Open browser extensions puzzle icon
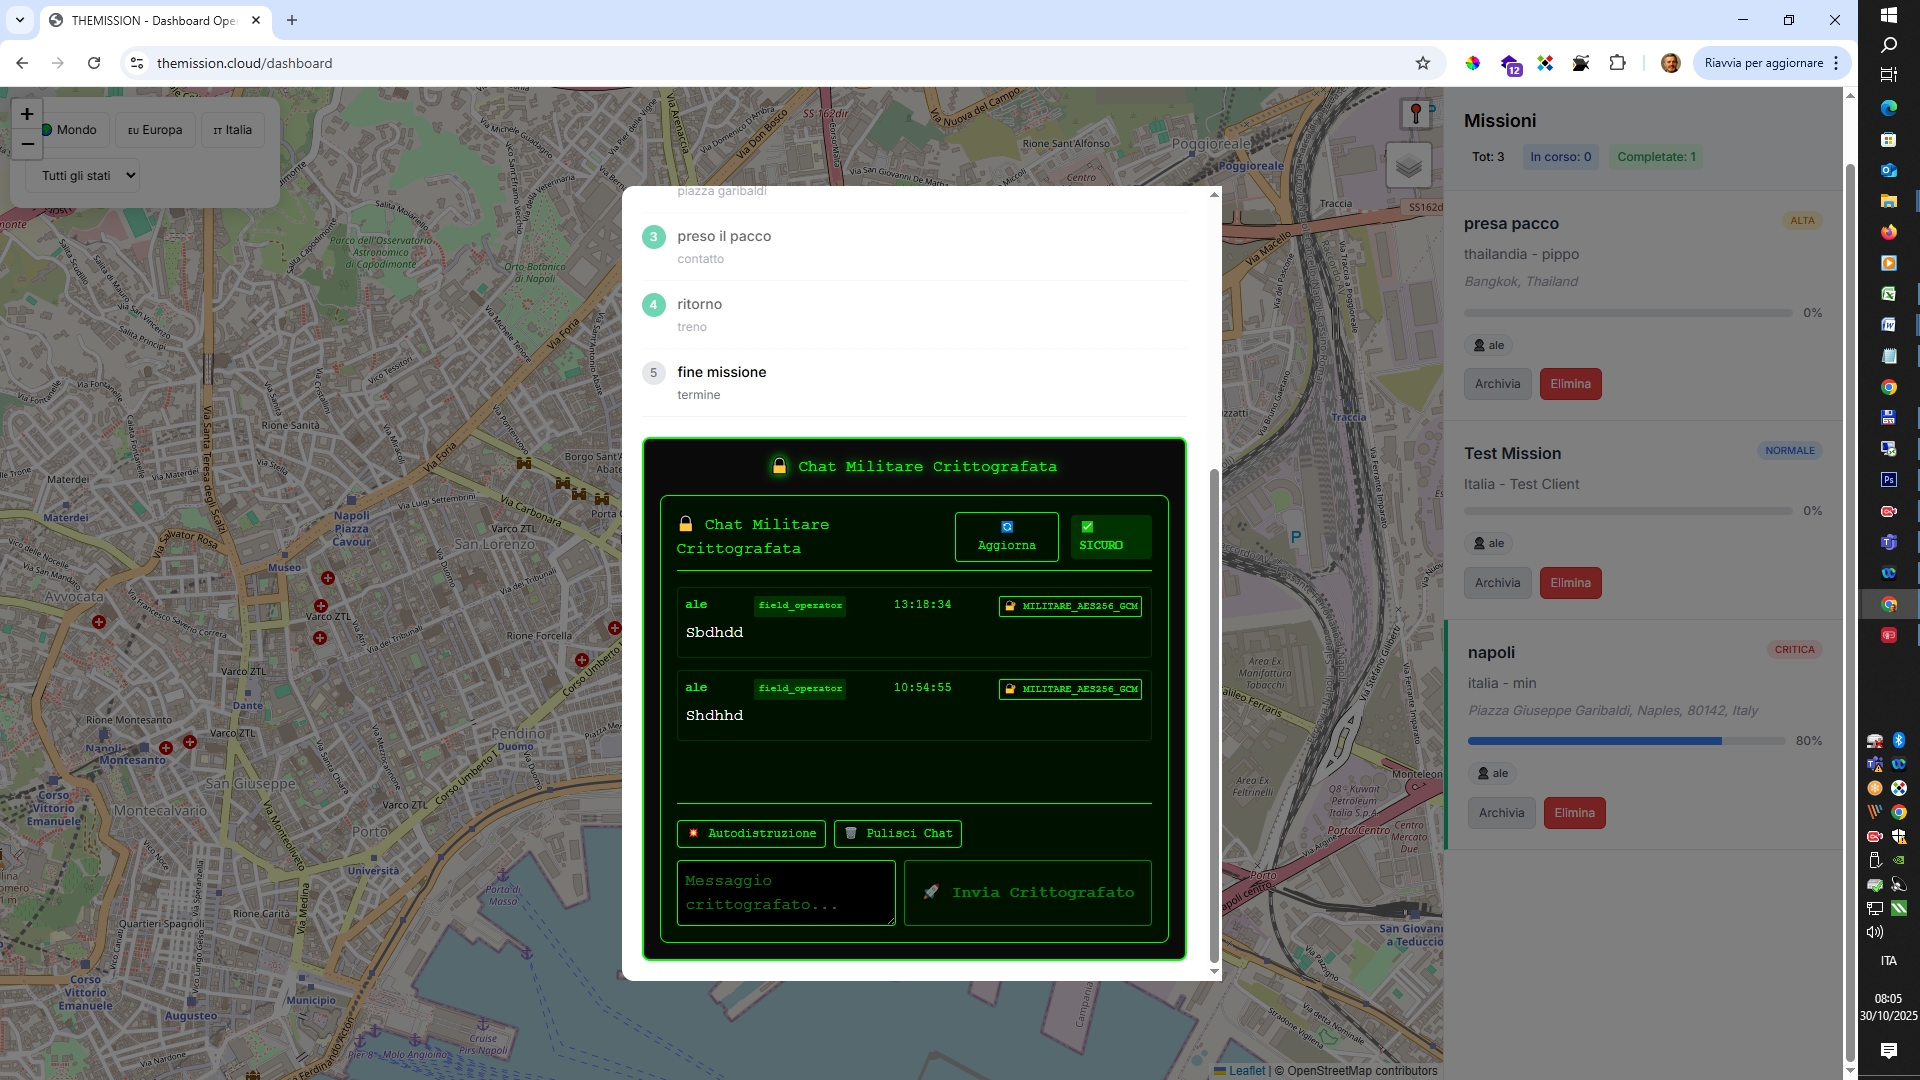Screen dimensions: 1920x1080 pos(1617,63)
